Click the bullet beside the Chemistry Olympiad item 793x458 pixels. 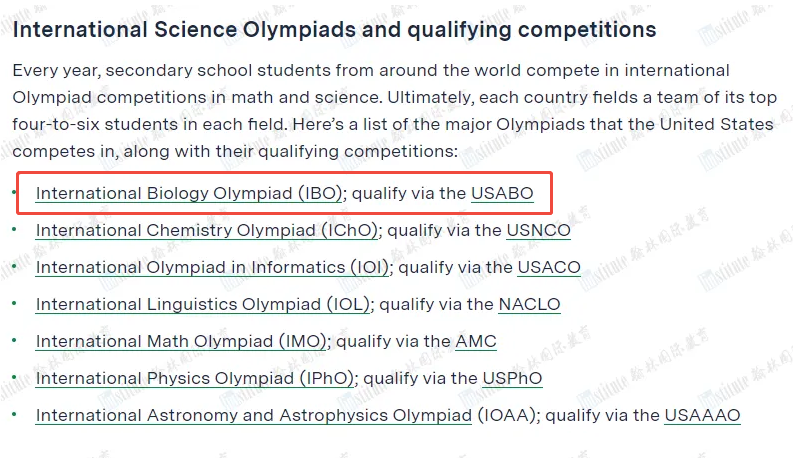(14, 229)
